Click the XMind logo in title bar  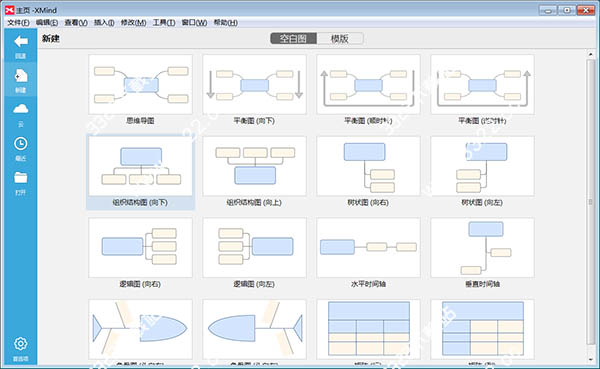(x=10, y=10)
